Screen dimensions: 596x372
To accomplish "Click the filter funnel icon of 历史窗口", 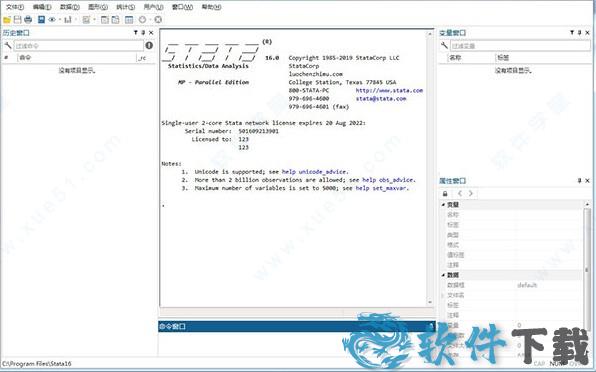I will [x=135, y=33].
